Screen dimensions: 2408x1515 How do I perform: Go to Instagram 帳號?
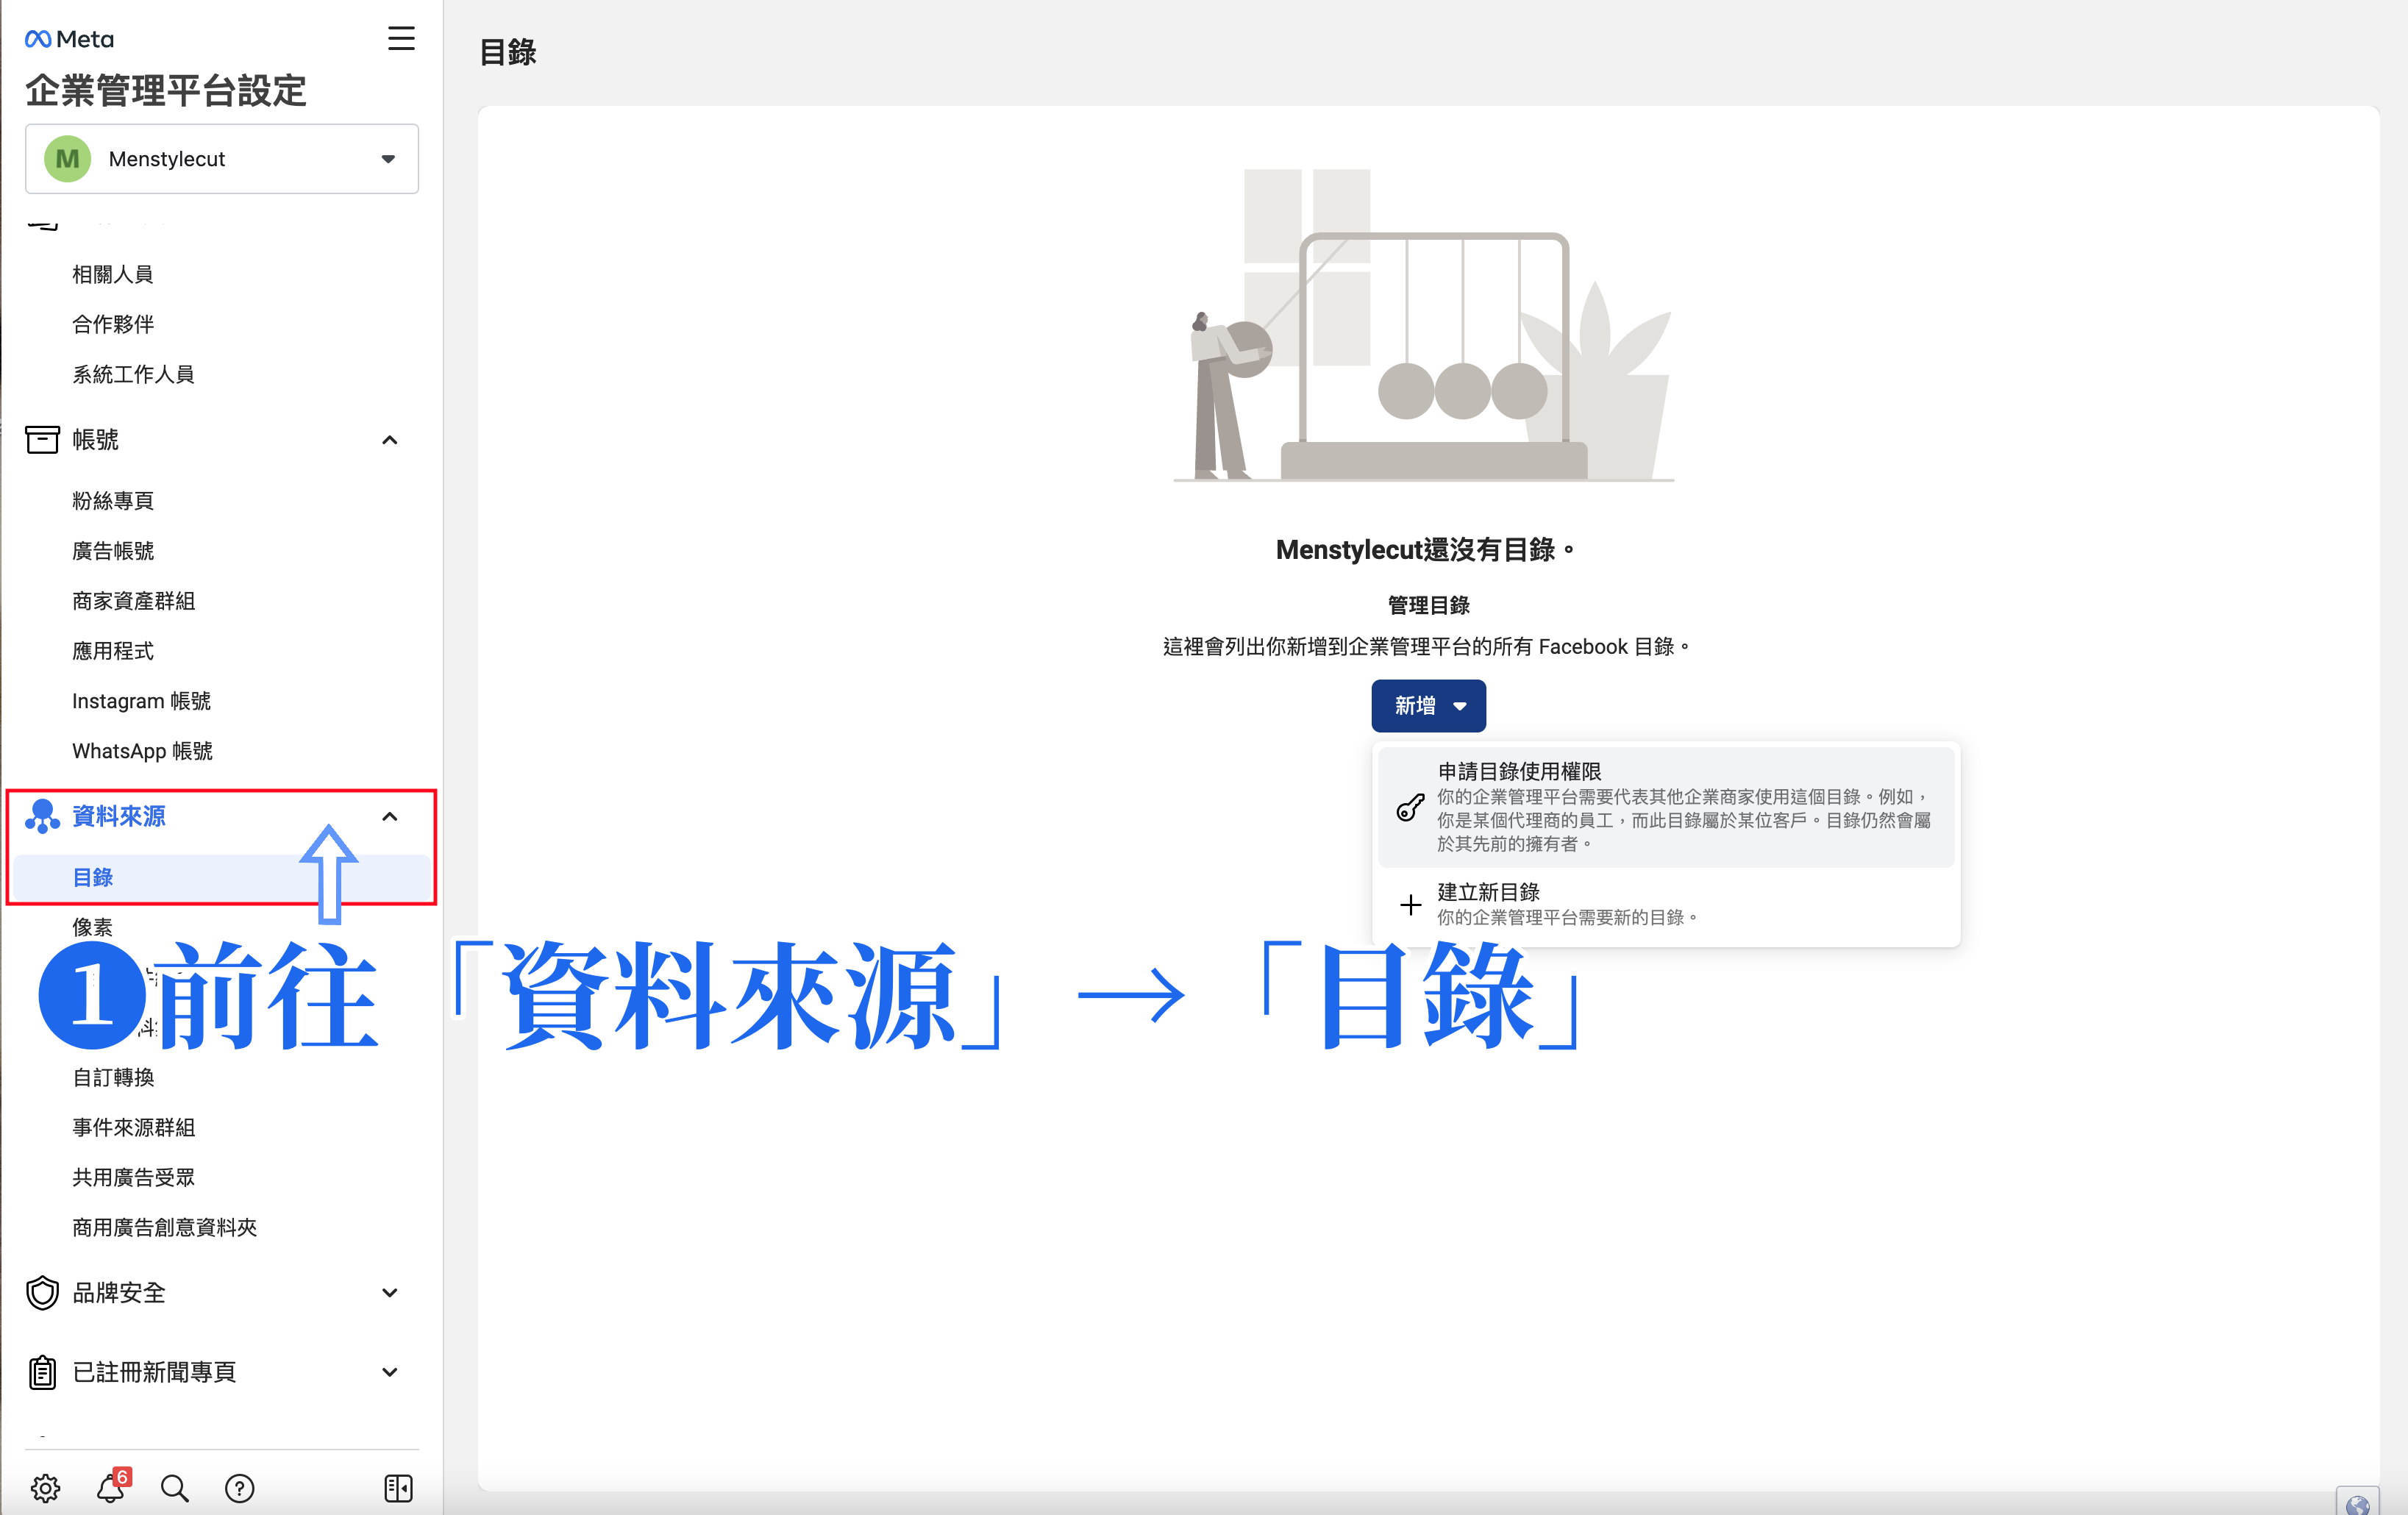coord(141,701)
